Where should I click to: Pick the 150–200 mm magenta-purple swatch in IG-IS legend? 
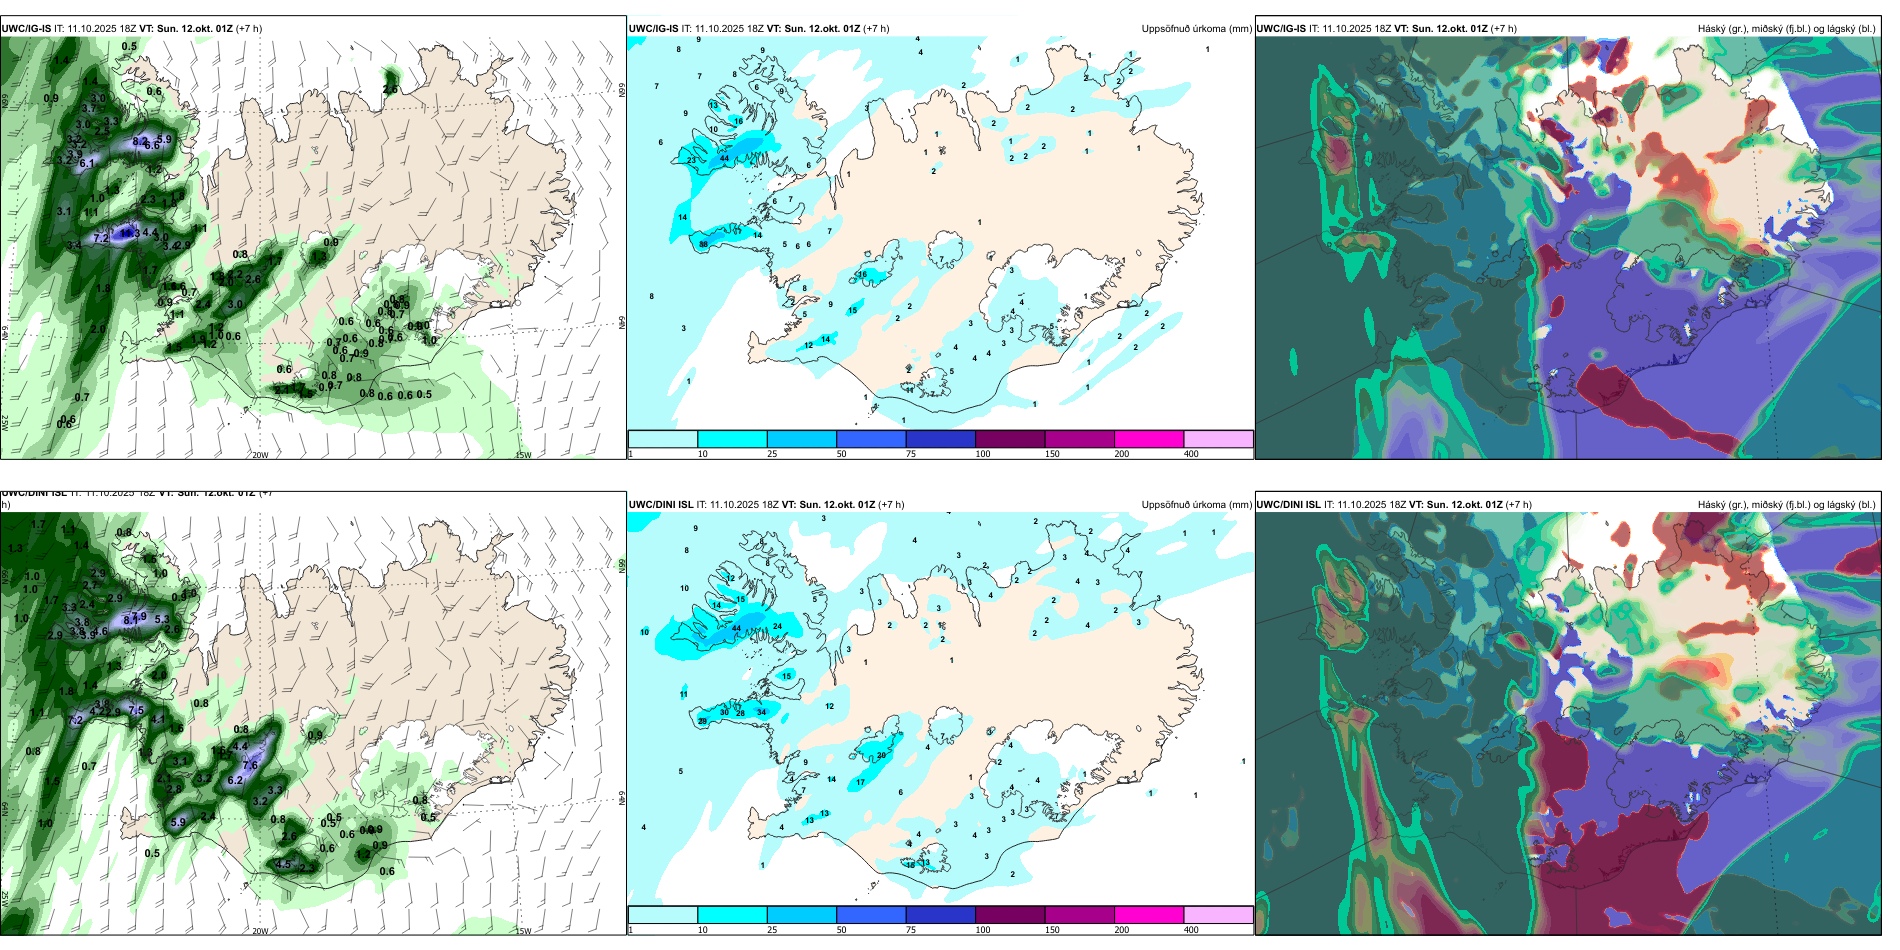[1079, 439]
